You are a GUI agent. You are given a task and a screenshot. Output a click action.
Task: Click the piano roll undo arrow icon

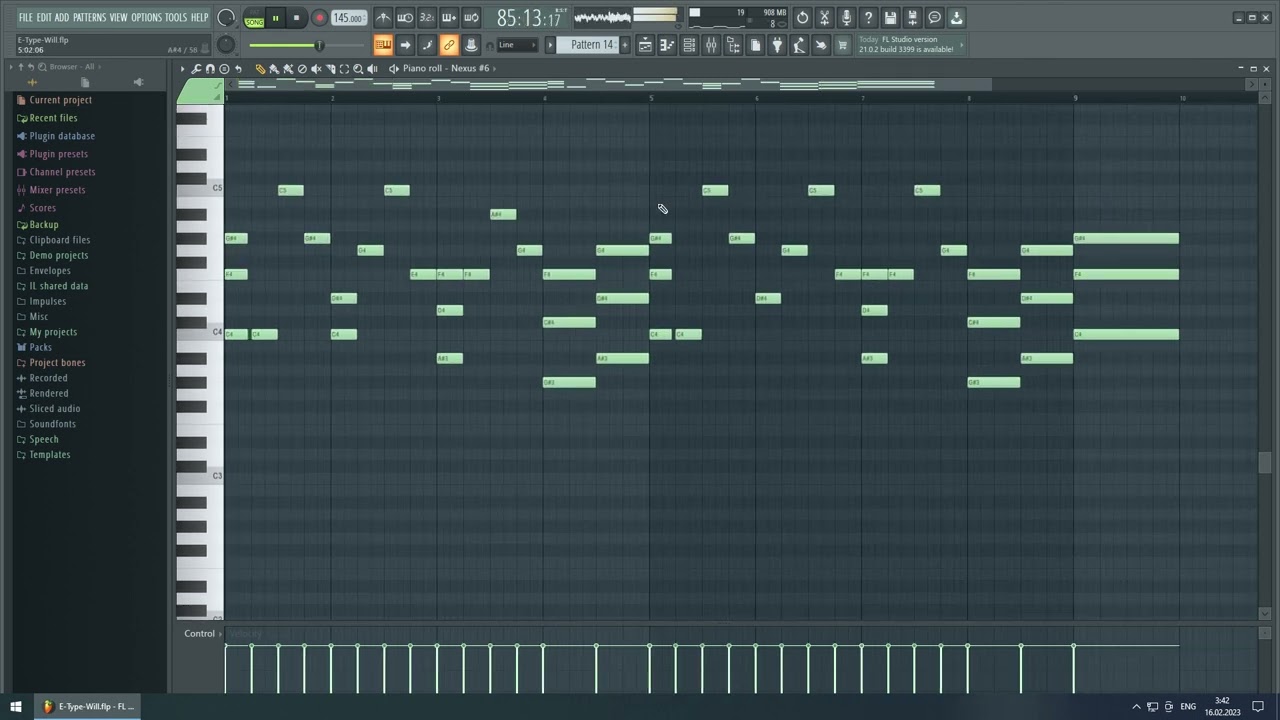coord(238,68)
